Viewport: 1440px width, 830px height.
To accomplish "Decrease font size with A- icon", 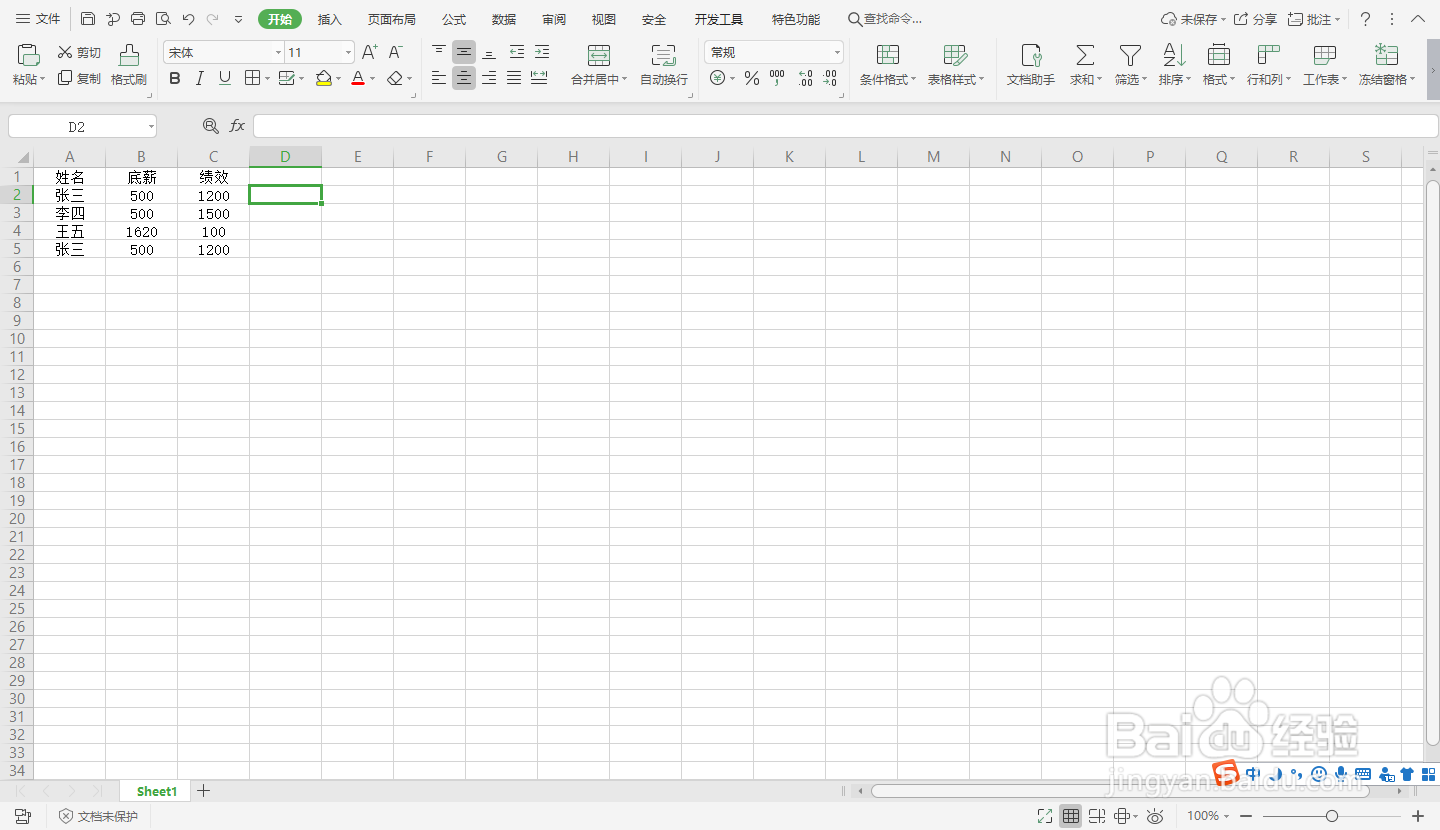I will click(396, 52).
